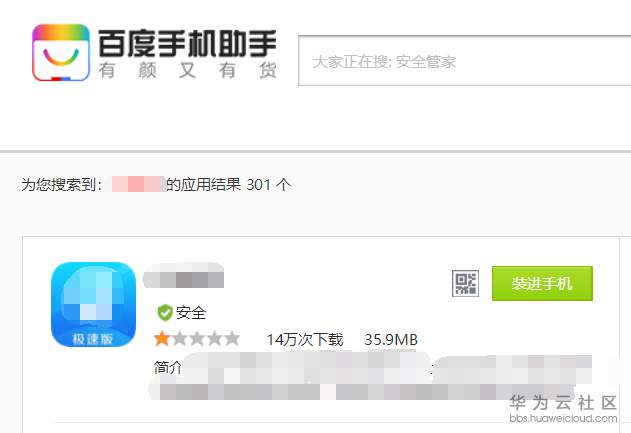Click the 有颜又有货 slogan text
Viewport: 631px width, 433px height.
tap(187, 70)
